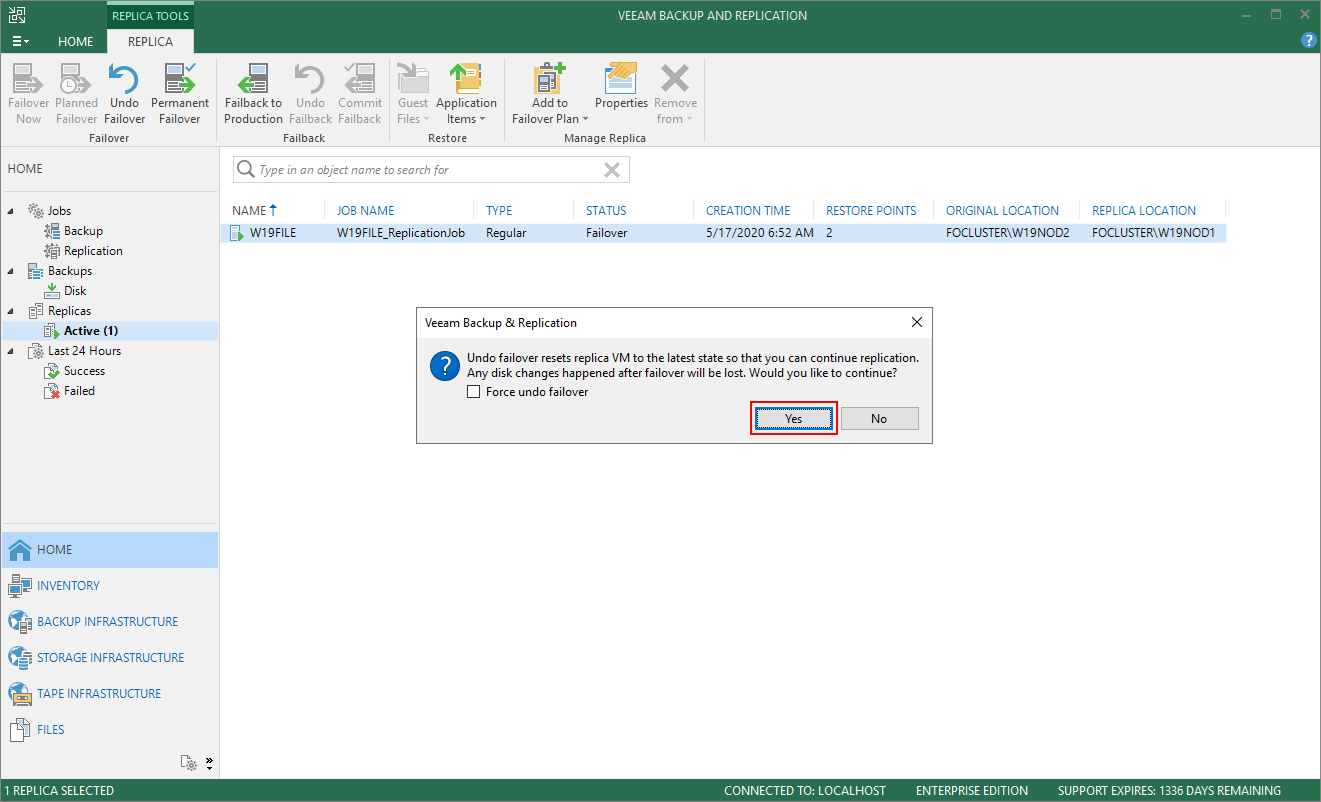The image size is (1321, 802).
Task: Clear the search box with X
Action: (x=612, y=170)
